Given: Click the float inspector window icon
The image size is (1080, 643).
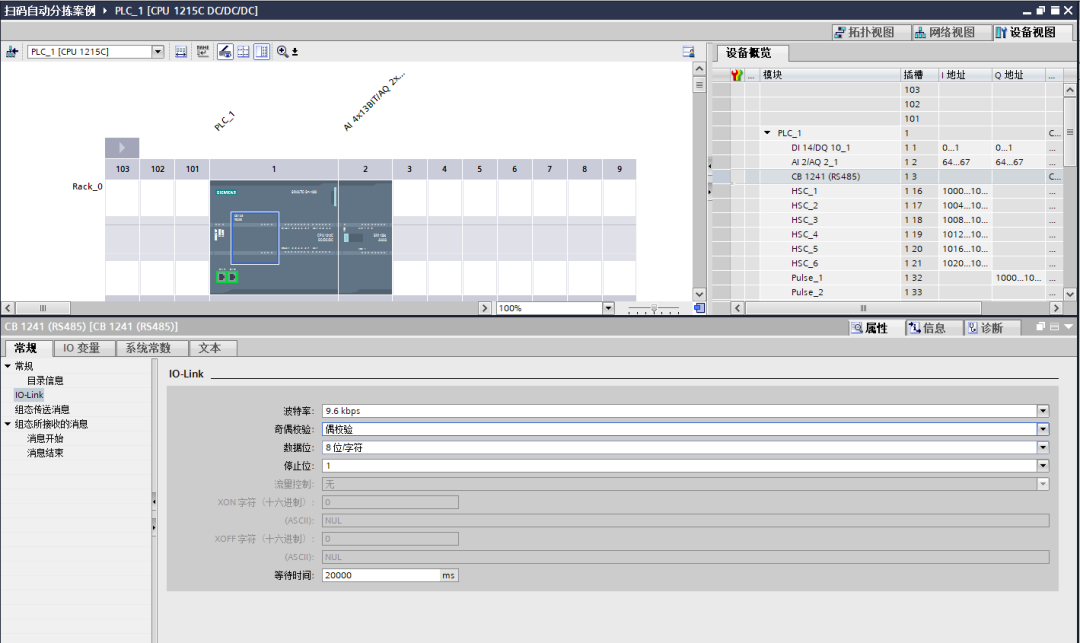Looking at the screenshot, I should pos(1041,327).
